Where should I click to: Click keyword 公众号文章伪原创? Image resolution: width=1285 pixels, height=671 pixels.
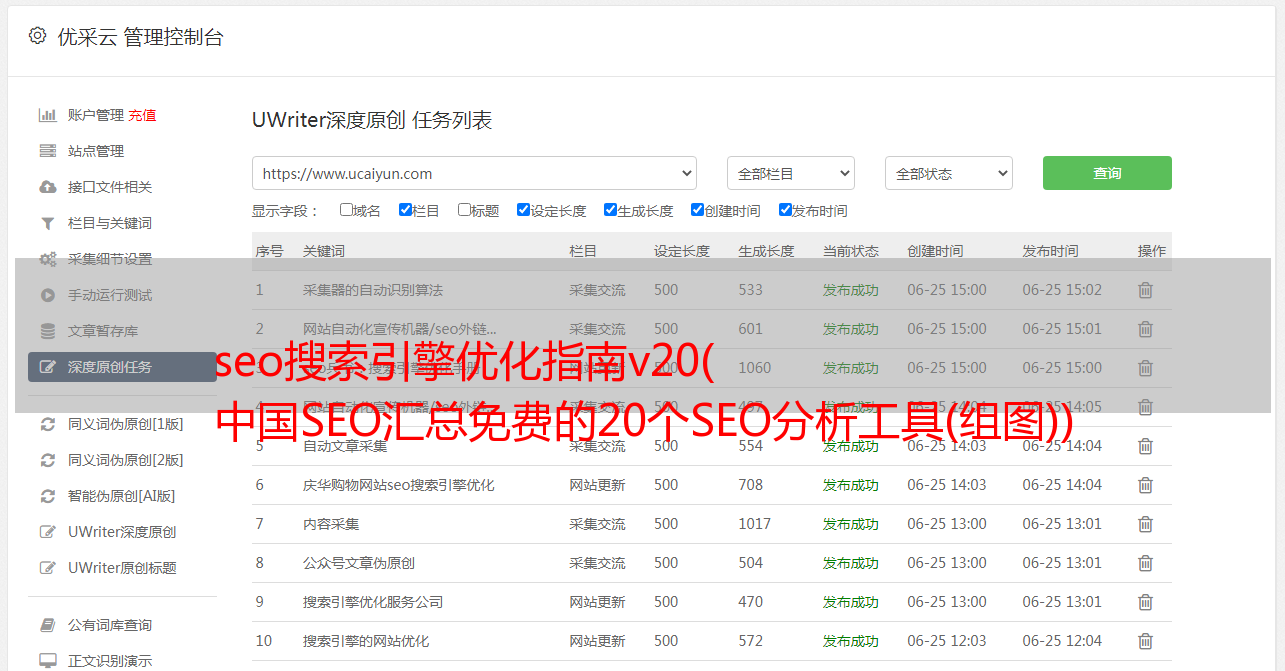point(359,563)
